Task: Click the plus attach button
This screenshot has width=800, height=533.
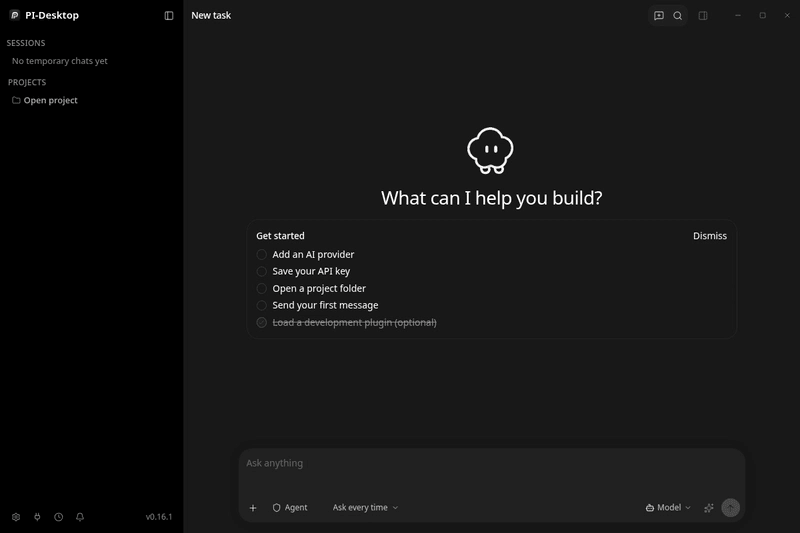Action: (253, 507)
